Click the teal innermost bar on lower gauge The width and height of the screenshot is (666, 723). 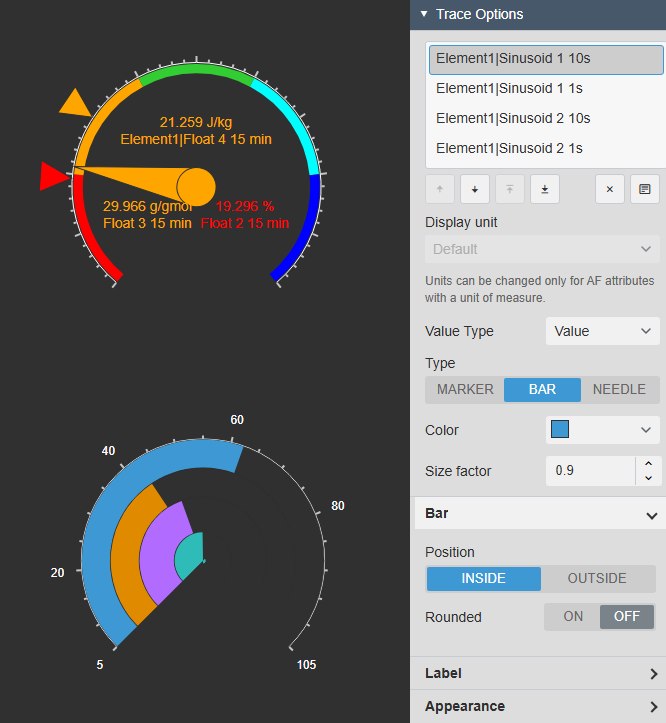pos(189,556)
